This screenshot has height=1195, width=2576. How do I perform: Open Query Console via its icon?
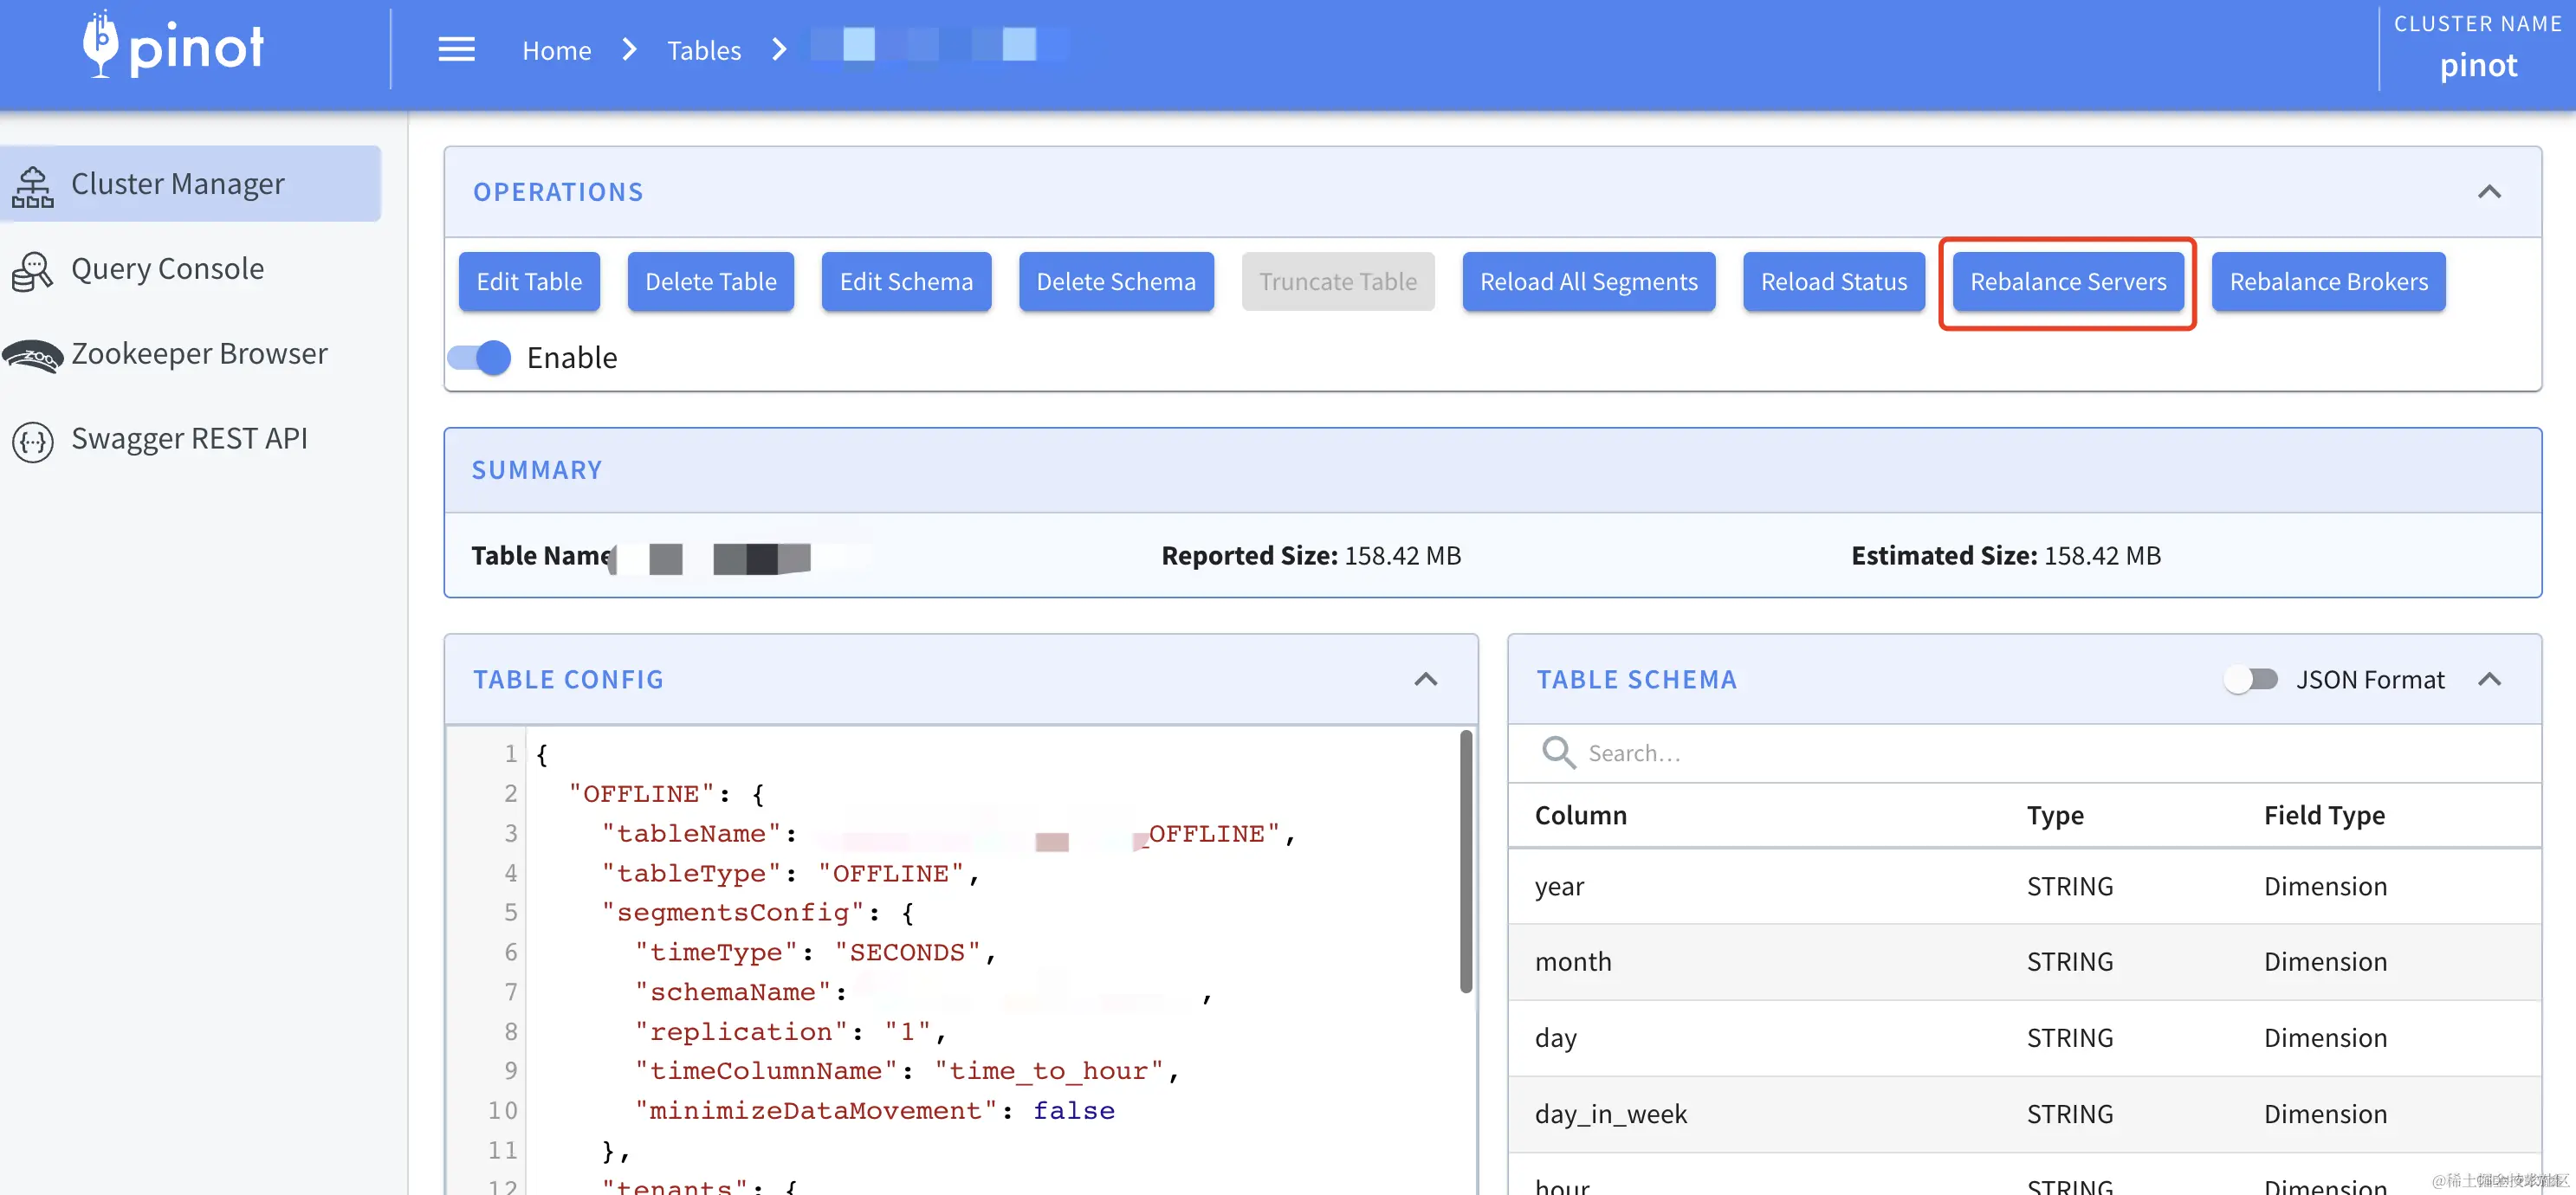click(33, 271)
